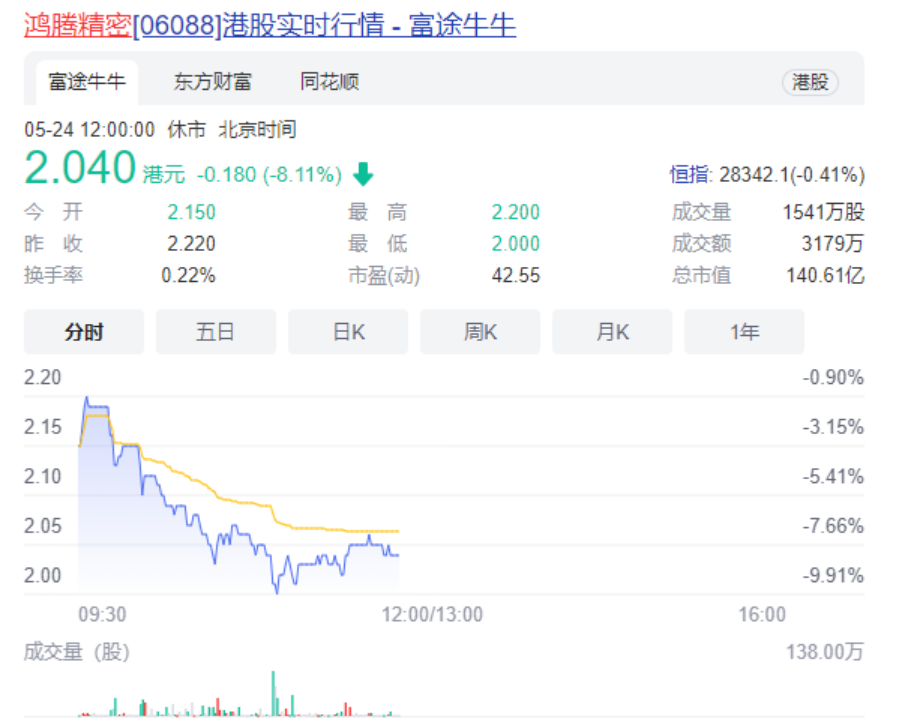Click the green down arrow icon
Image resolution: width=905 pixels, height=725 pixels.
click(x=363, y=175)
